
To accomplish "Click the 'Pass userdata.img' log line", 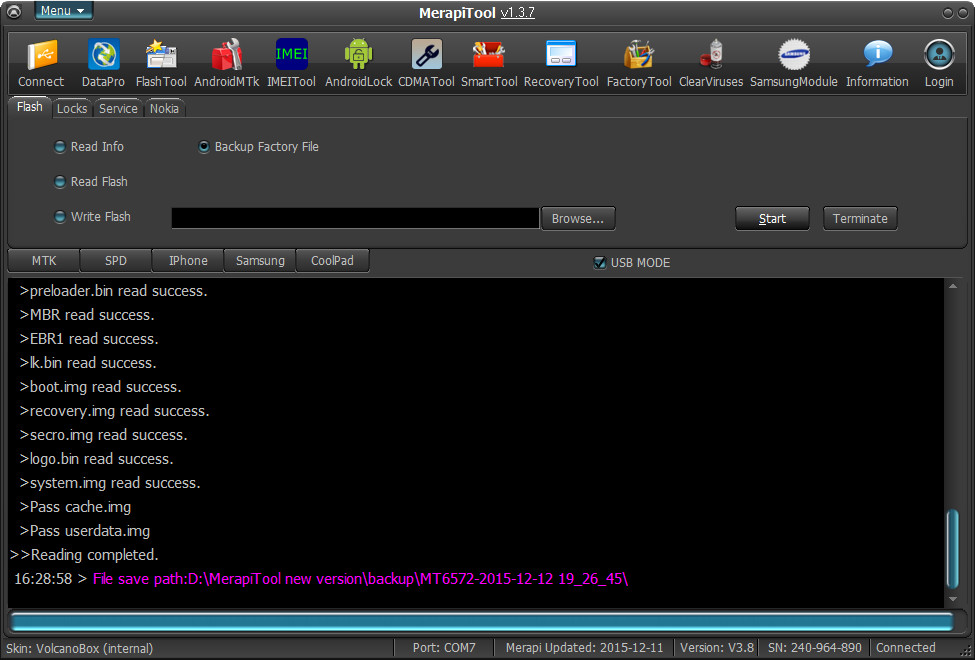I will [x=85, y=531].
